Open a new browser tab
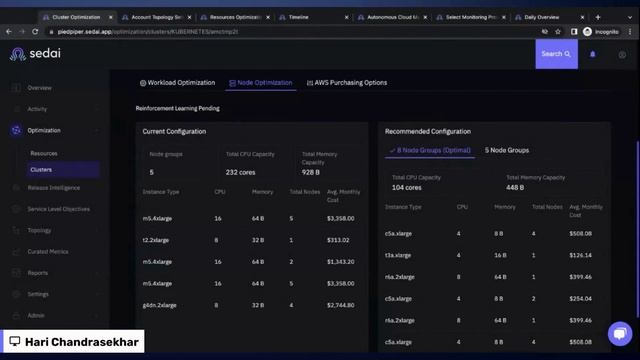The image size is (640, 360). tap(598, 17)
